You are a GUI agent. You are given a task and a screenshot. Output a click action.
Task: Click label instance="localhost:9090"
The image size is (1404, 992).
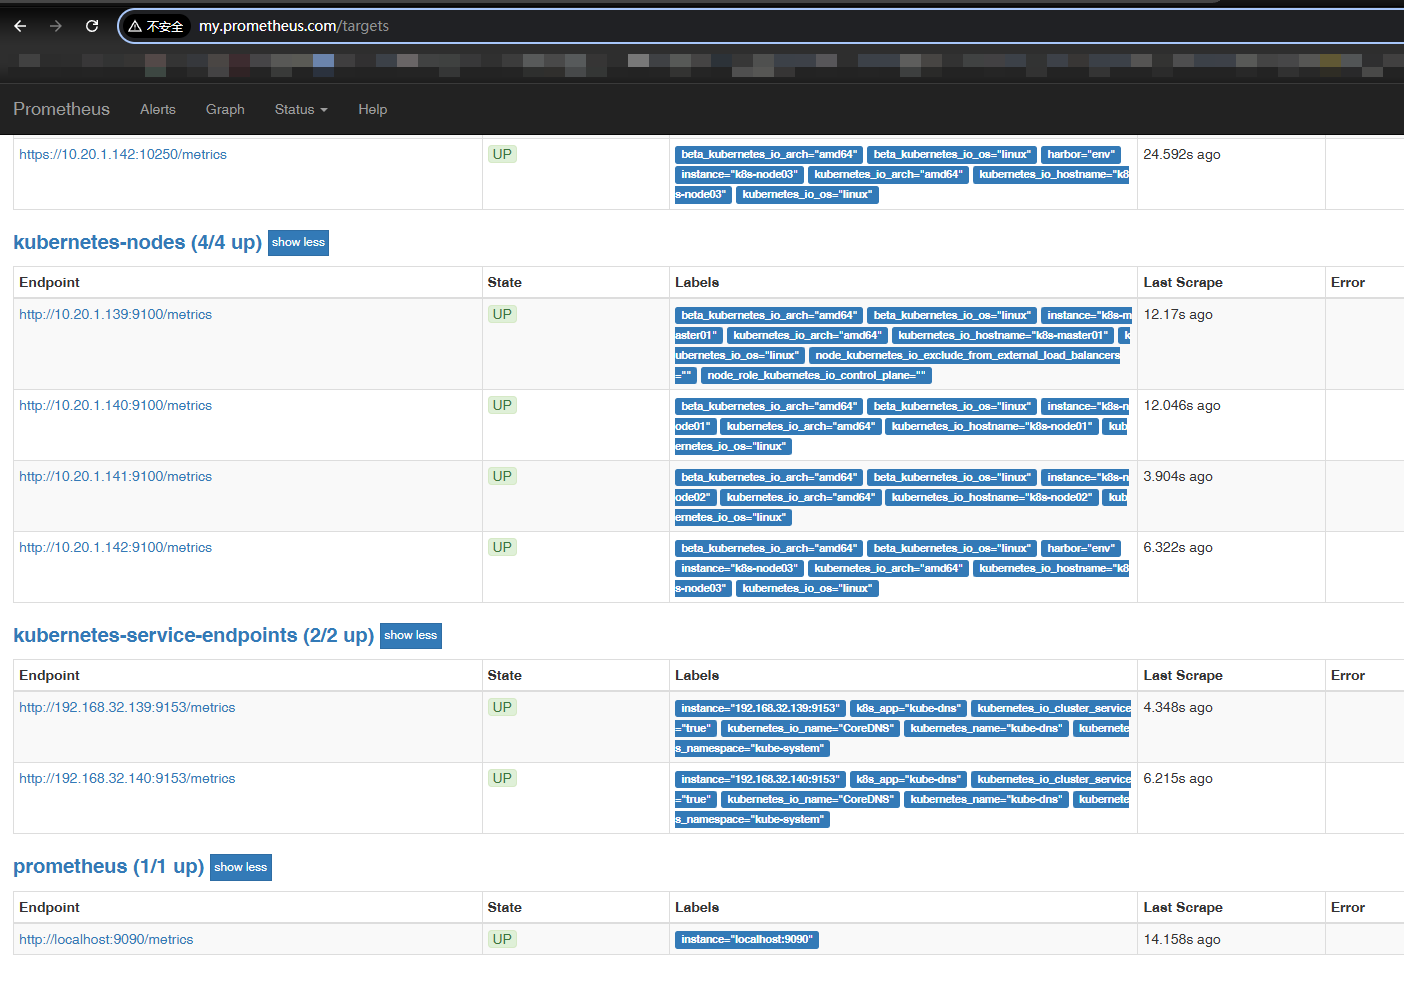point(747,939)
